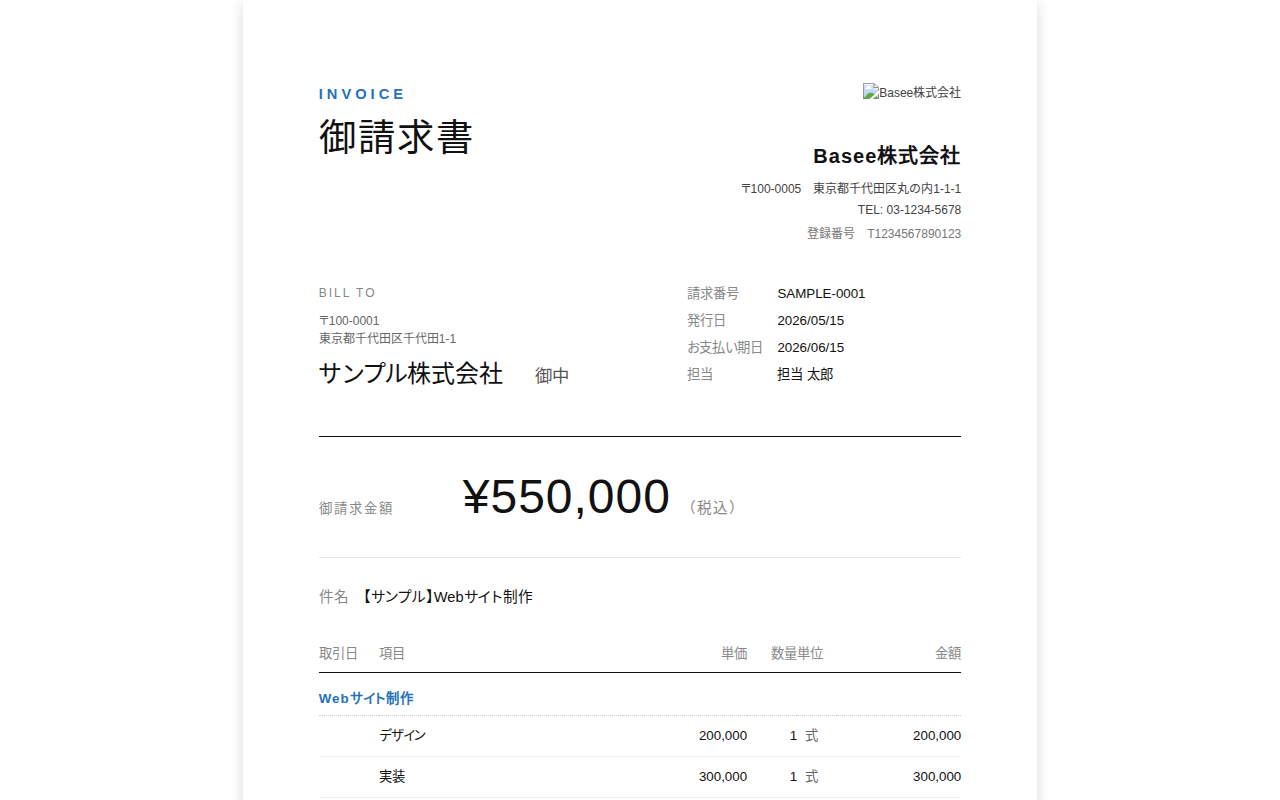
Task: Click the デザイン item name
Action: click(402, 736)
